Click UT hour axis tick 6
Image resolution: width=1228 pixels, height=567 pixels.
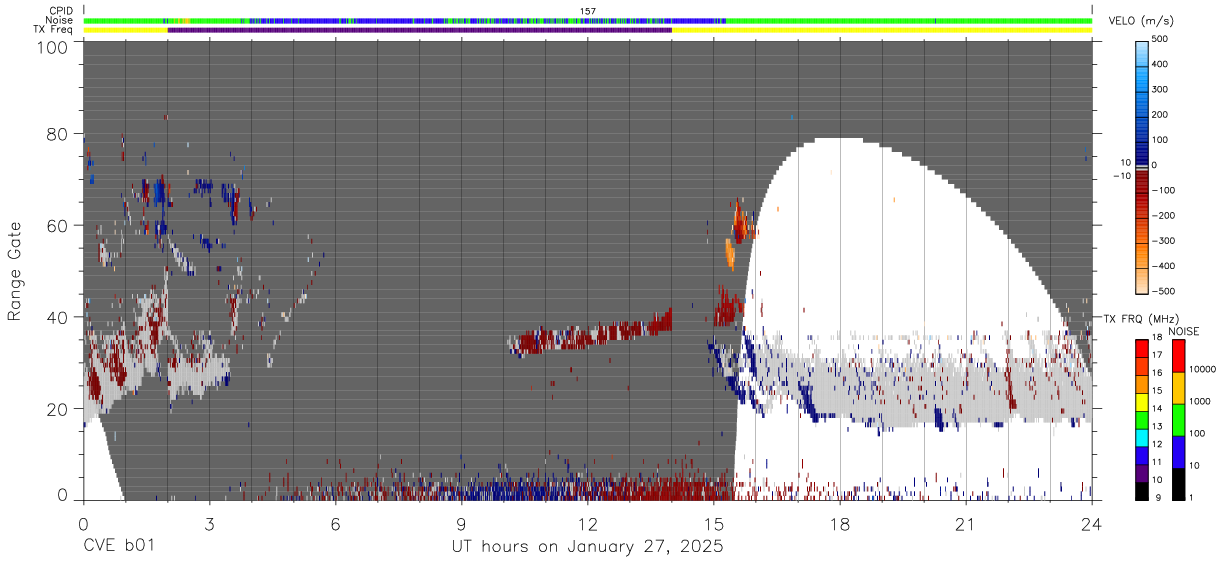tap(335, 523)
